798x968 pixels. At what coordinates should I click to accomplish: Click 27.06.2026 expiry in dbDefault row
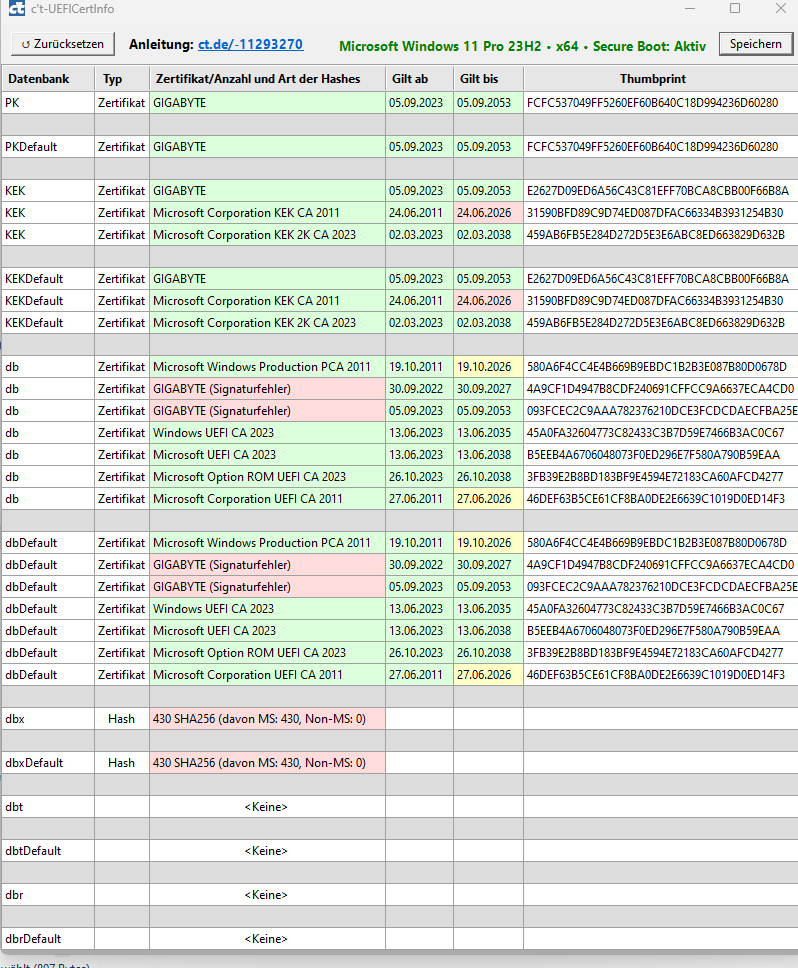488,675
